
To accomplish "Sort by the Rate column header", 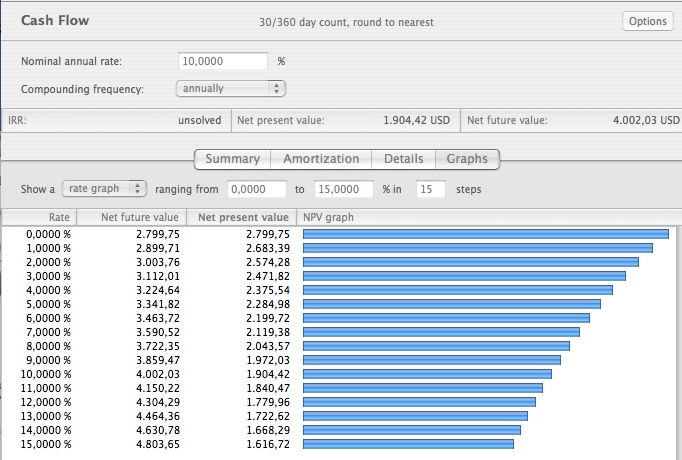I will [40, 217].
